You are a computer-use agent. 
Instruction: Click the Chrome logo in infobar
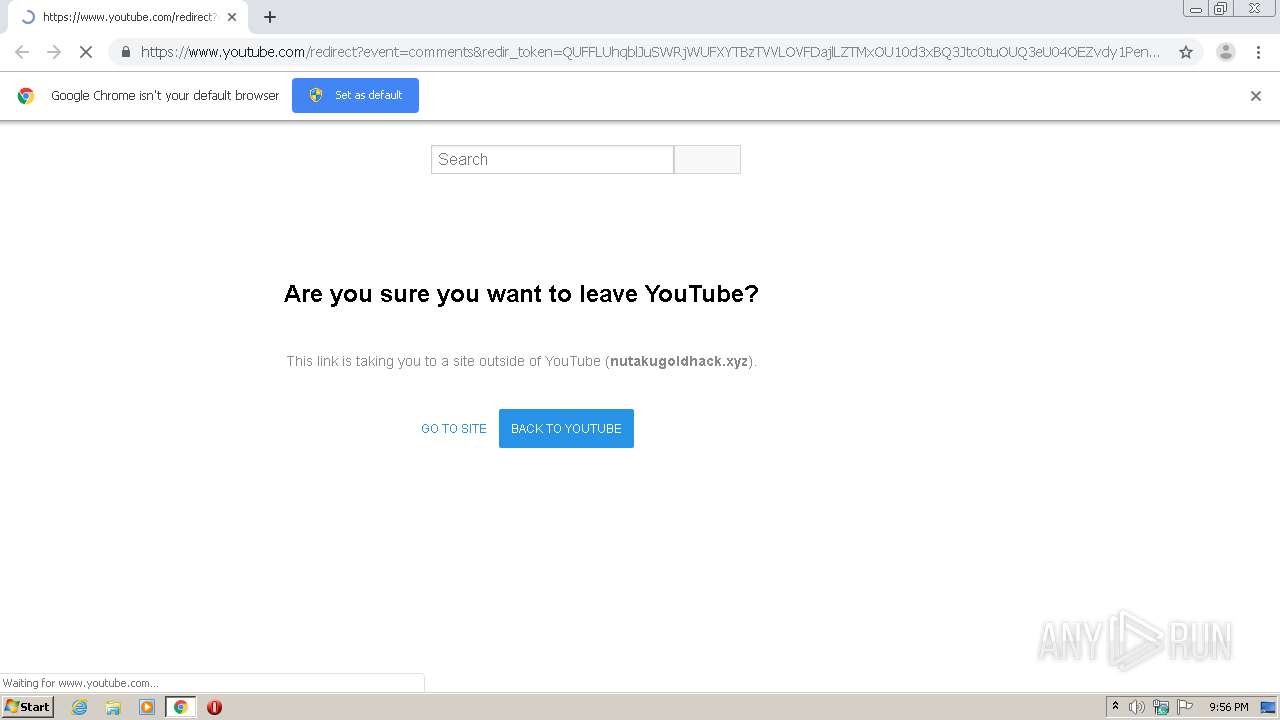(26, 96)
